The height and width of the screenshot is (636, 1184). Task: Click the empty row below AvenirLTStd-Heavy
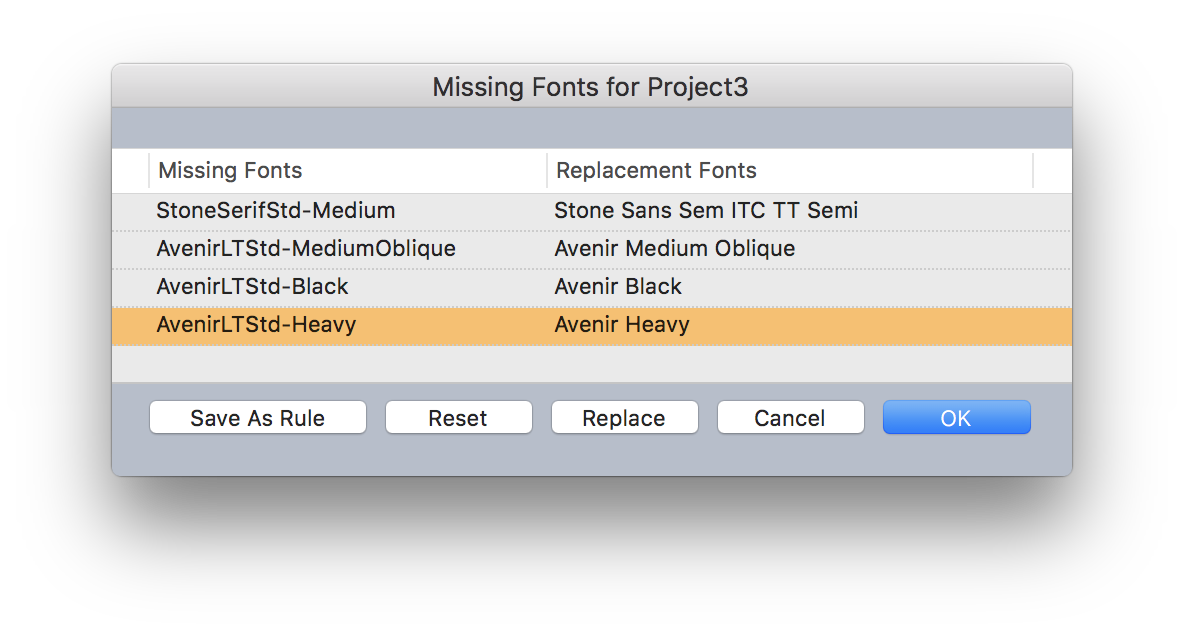pos(590,363)
